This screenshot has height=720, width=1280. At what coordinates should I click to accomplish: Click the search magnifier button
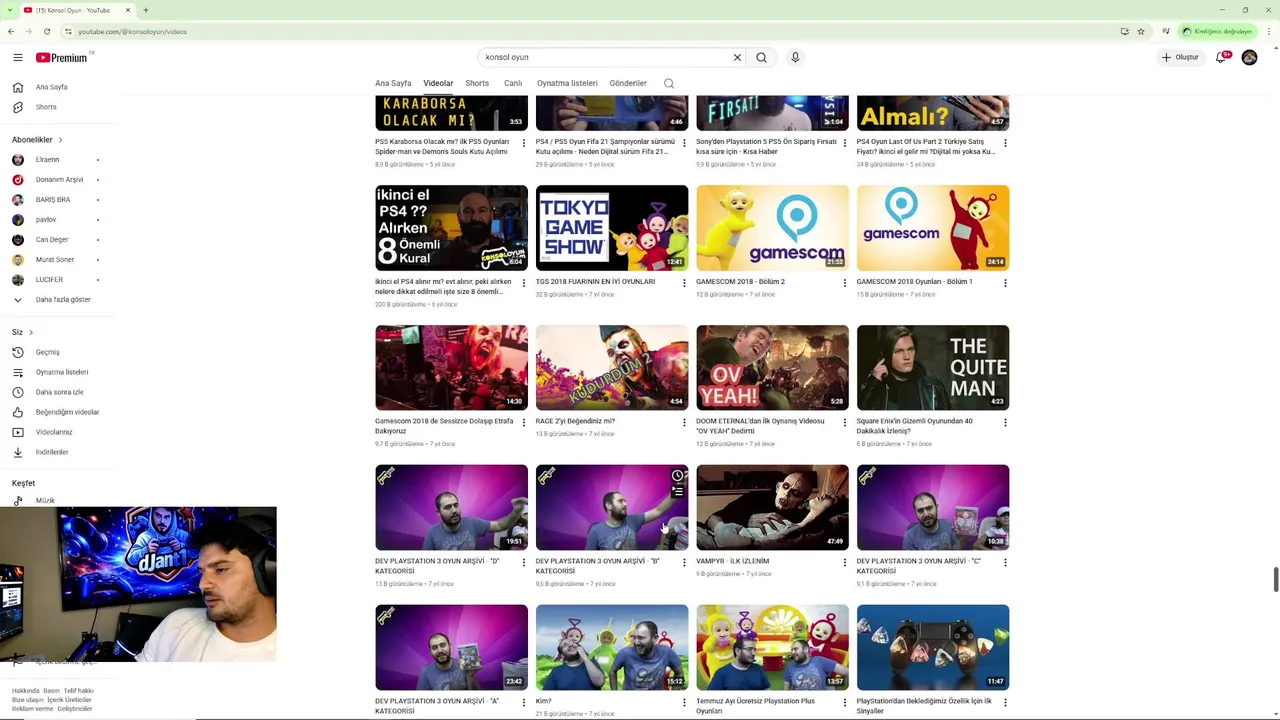point(762,57)
